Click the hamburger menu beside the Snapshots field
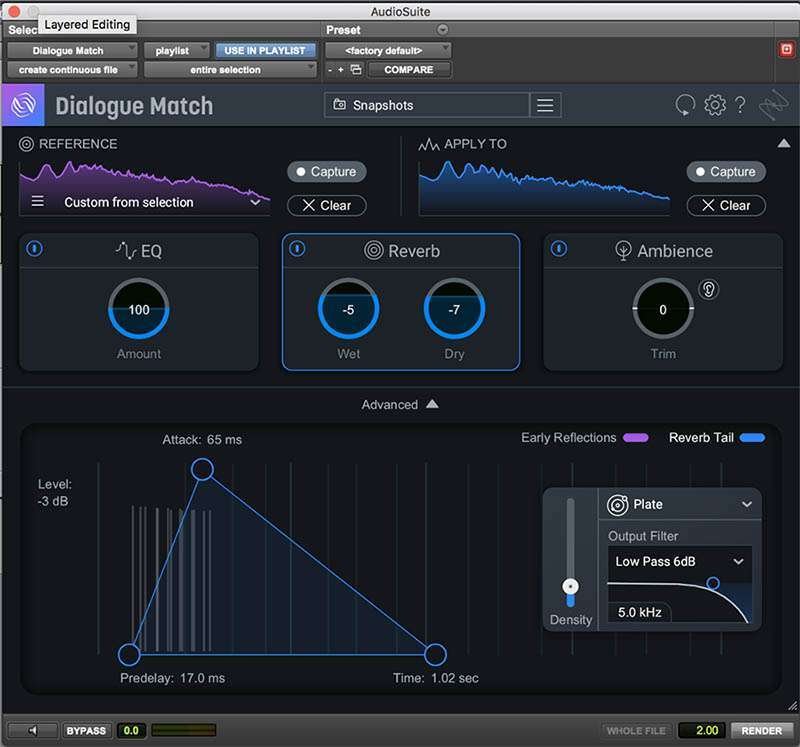Image resolution: width=800 pixels, height=747 pixels. pos(545,104)
